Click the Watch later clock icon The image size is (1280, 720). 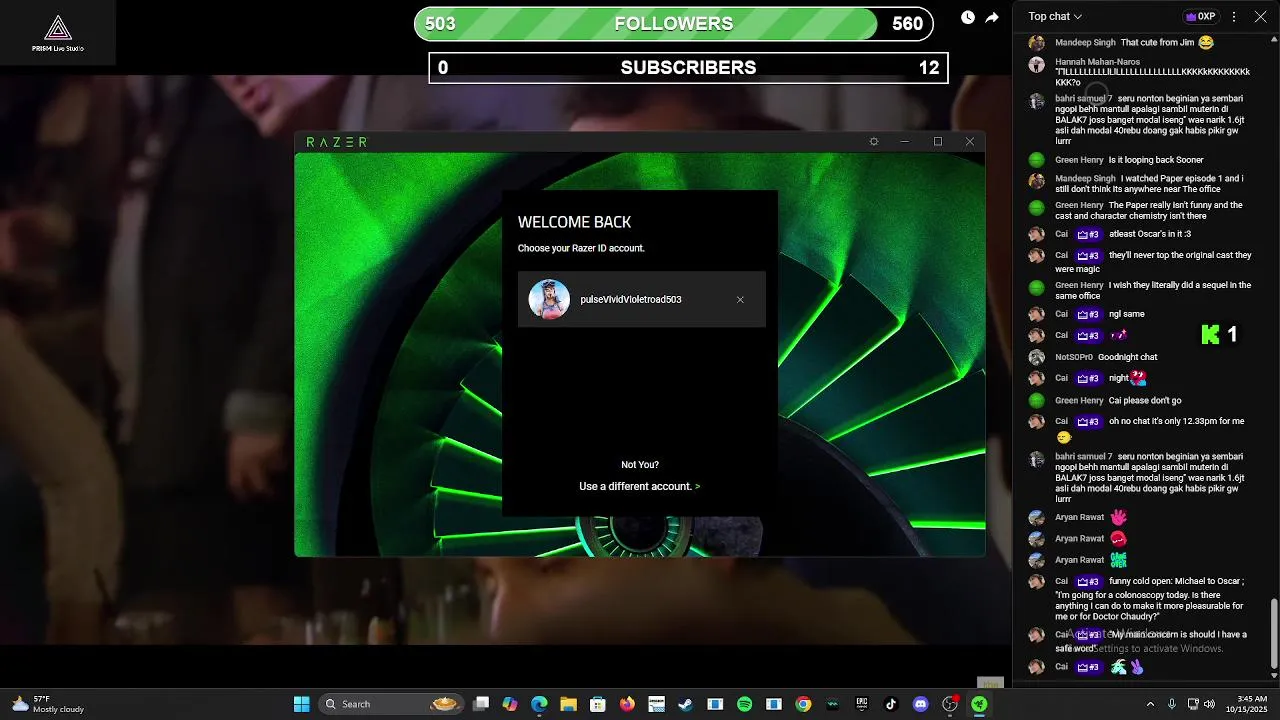click(x=968, y=17)
